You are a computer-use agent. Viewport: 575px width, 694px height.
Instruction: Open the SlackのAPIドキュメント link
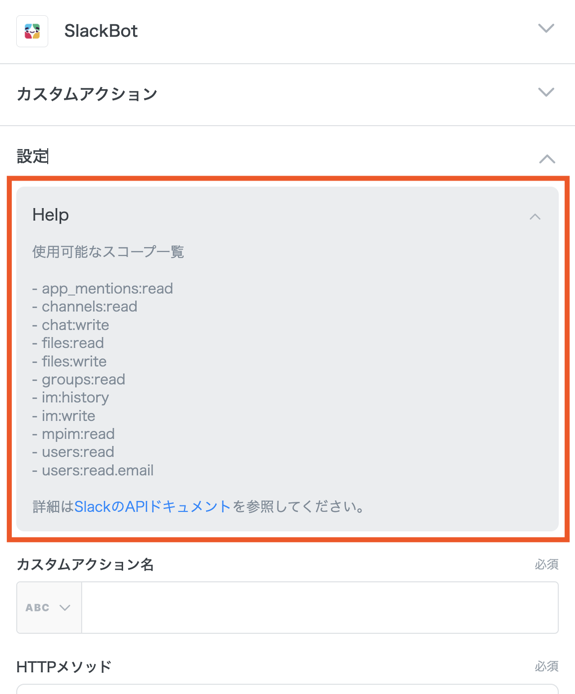(152, 506)
